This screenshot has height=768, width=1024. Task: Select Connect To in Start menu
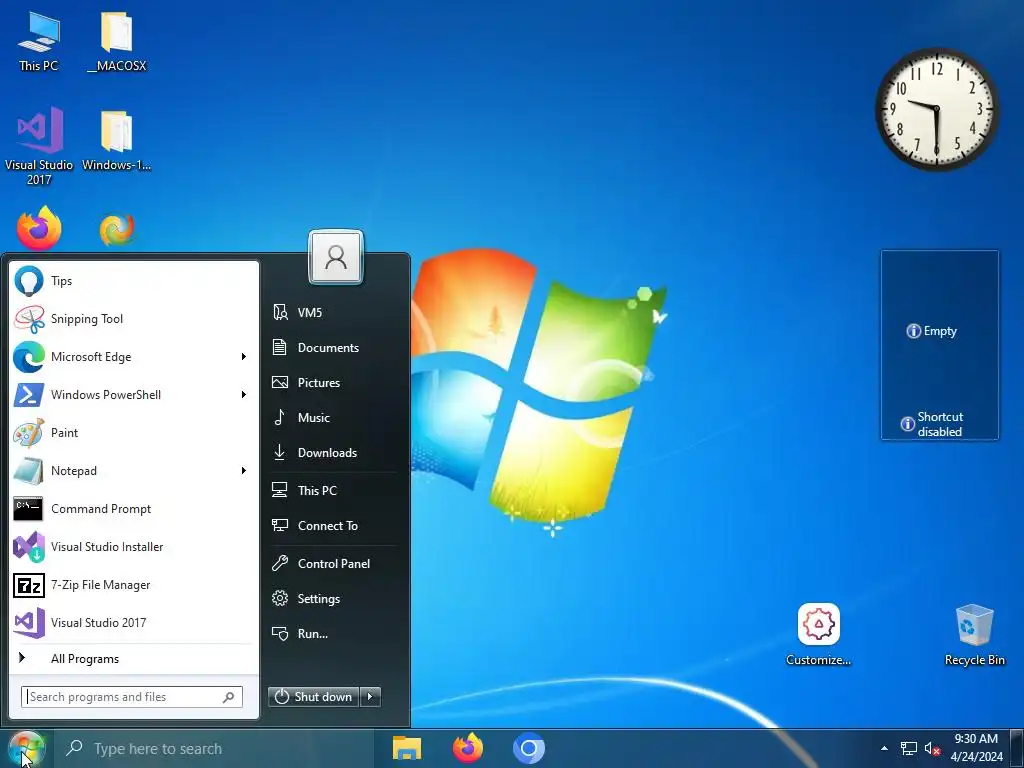tap(334, 526)
